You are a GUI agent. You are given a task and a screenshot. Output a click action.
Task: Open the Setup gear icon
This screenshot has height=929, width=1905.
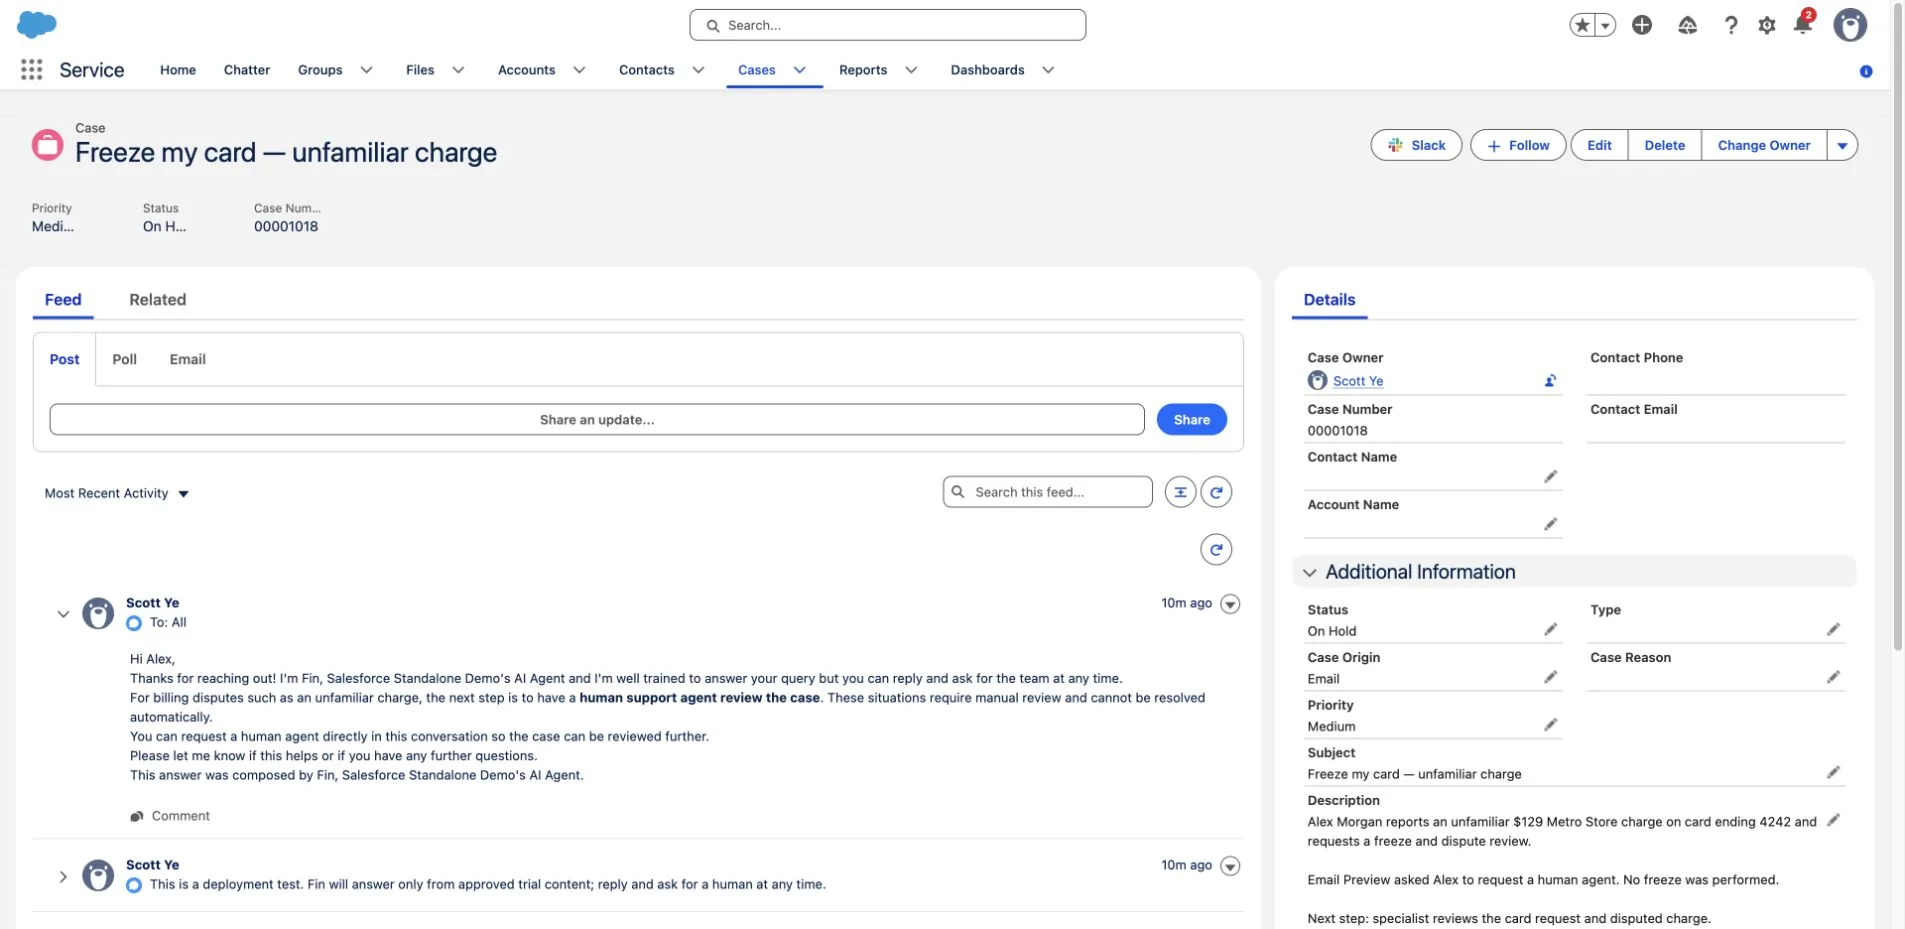(1767, 25)
